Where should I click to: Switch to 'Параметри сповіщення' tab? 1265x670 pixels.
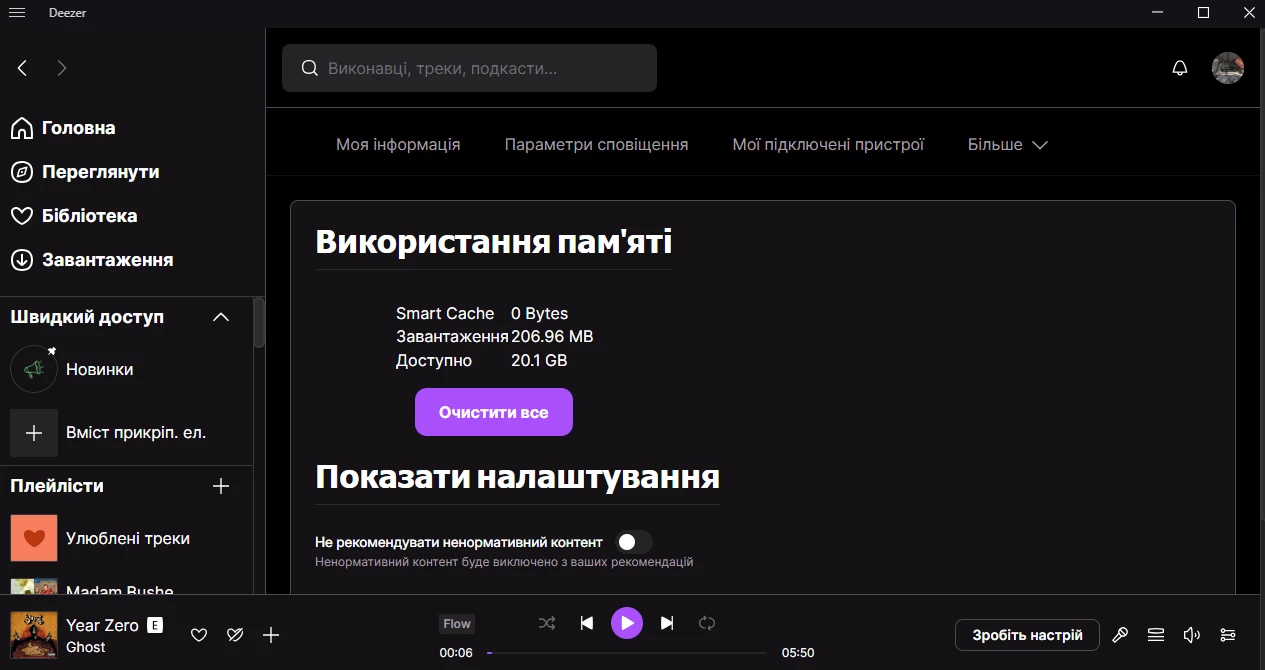click(x=596, y=144)
